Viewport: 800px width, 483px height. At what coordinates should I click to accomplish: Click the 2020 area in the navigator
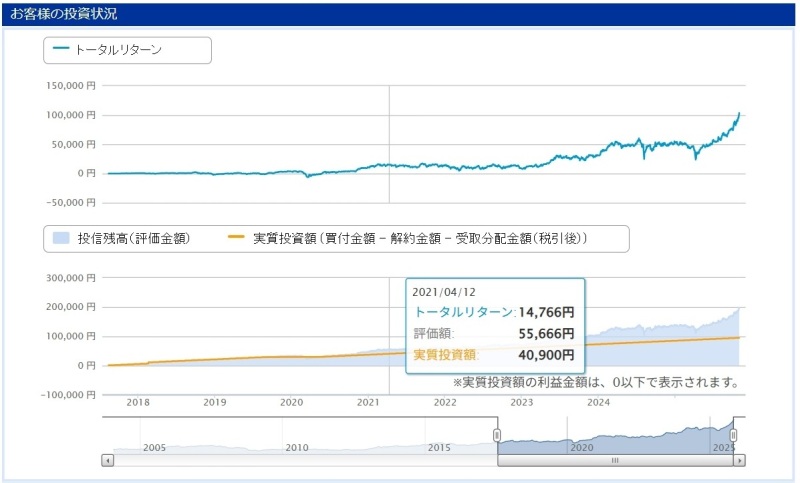(582, 447)
